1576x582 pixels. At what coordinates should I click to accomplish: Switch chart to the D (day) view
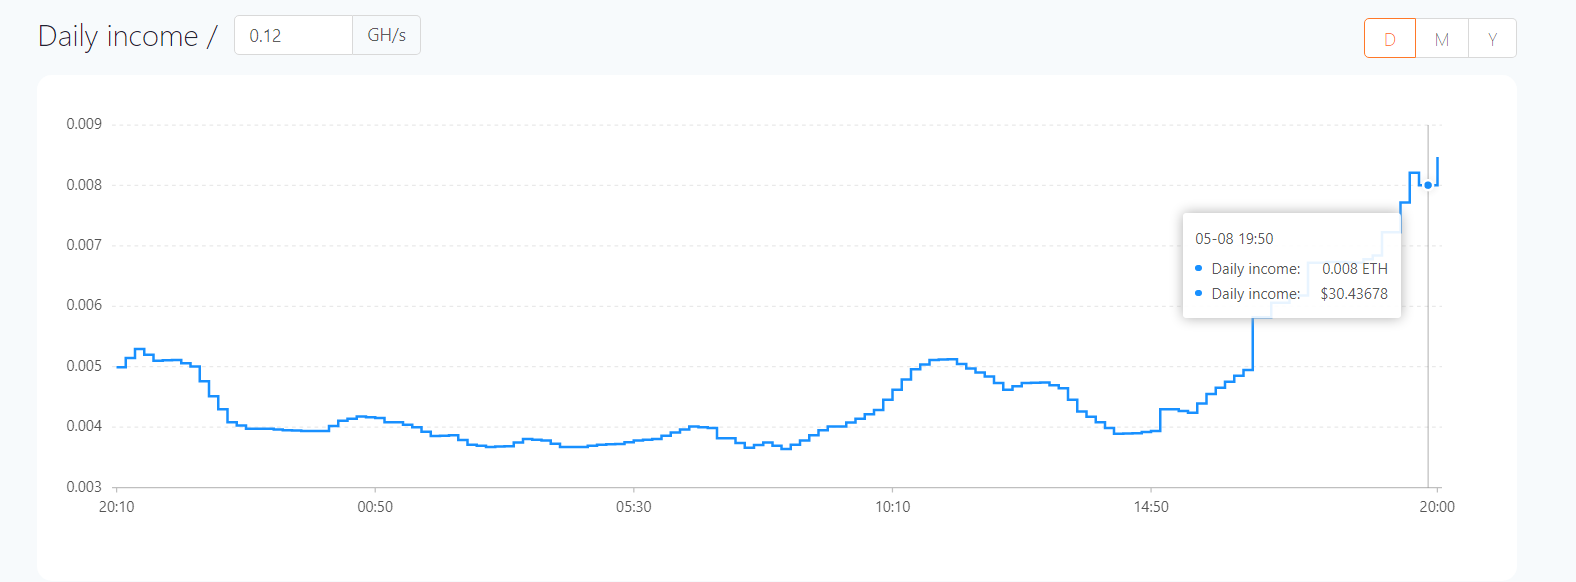[1390, 39]
